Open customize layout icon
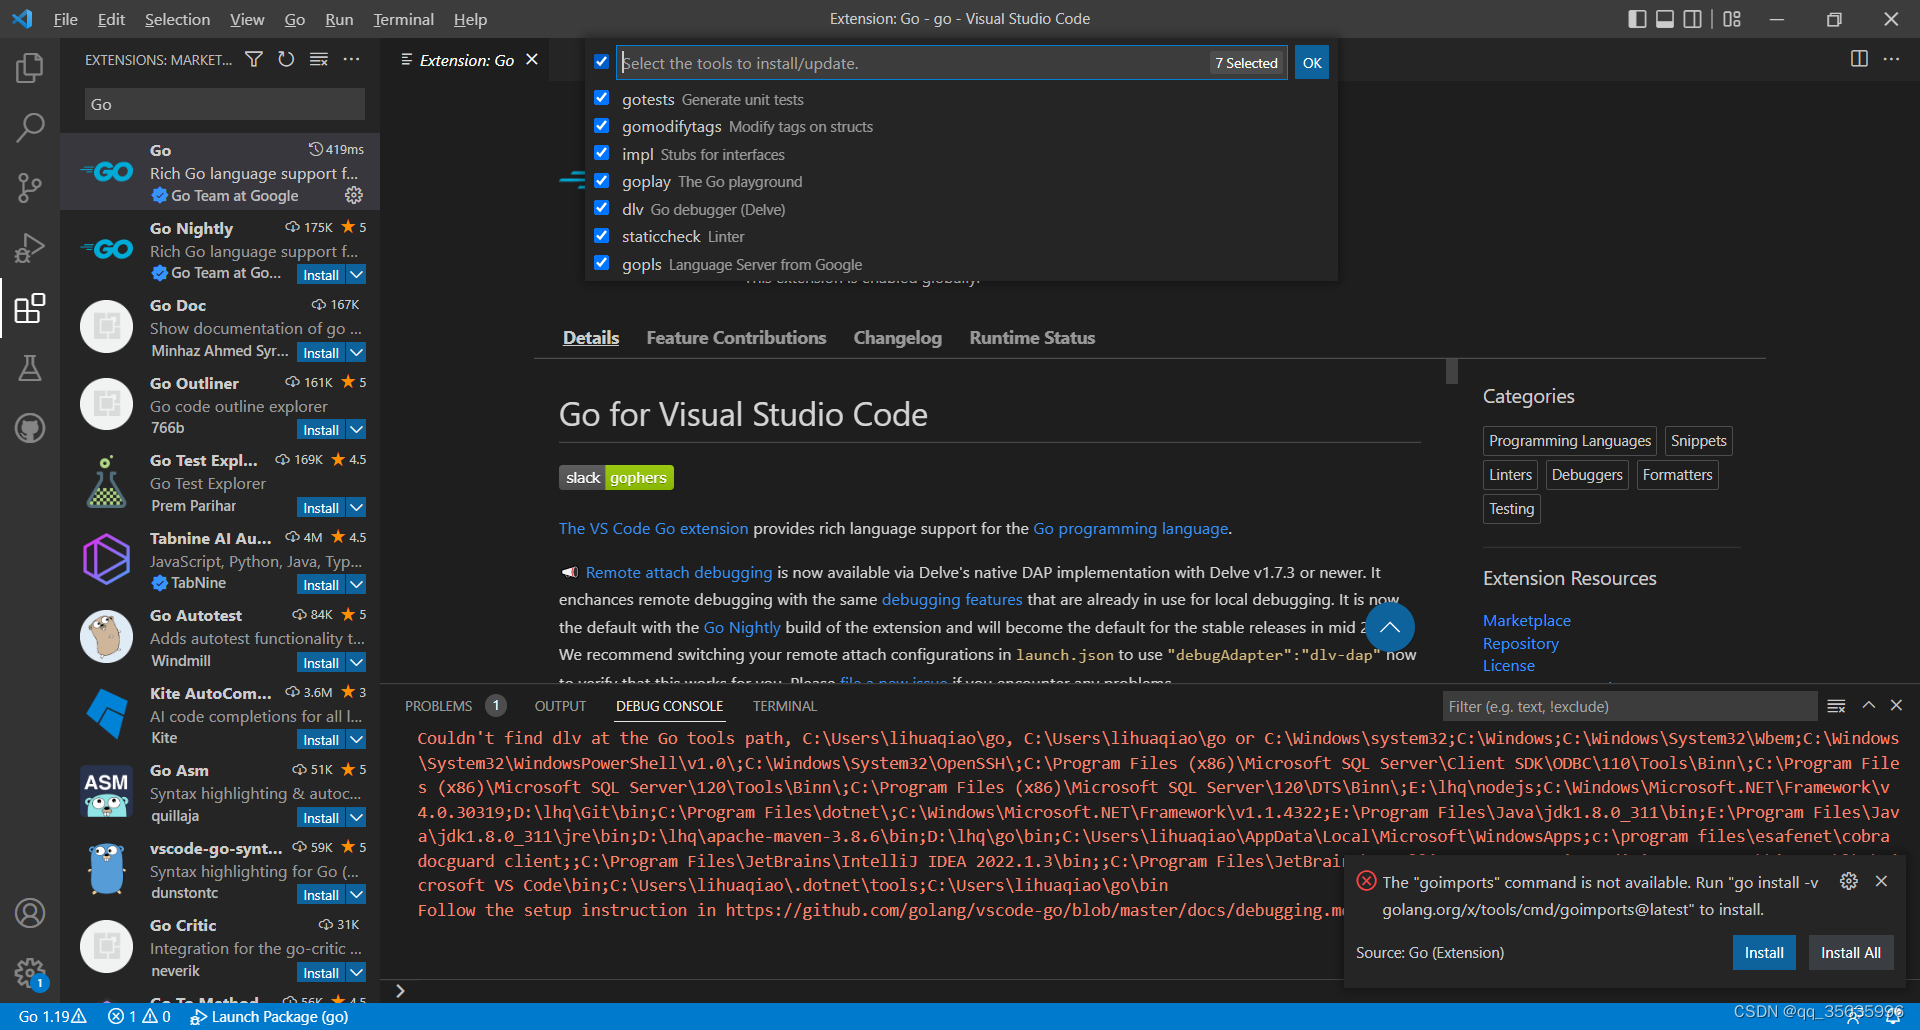This screenshot has width=1920, height=1030. point(1732,19)
